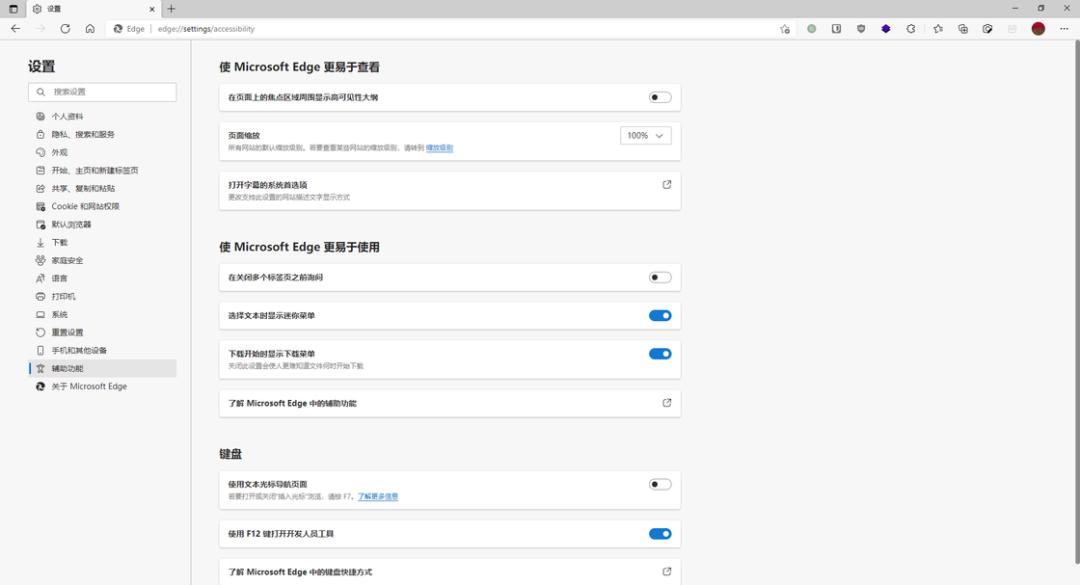Image resolution: width=1080 pixels, height=585 pixels.
Task: Add this page to favorites via star-plus icon
Action: pos(785,29)
